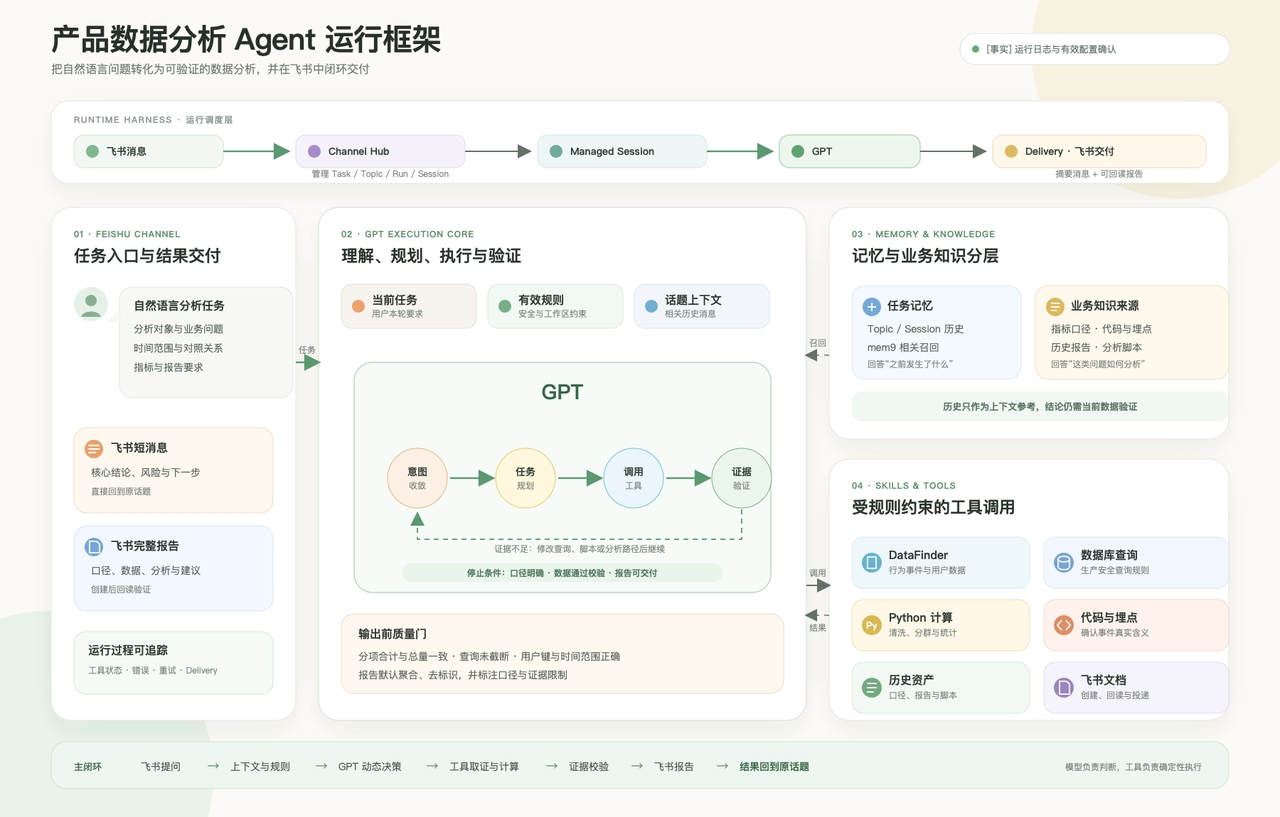Click the green dot beside 有效规则
This screenshot has height=817, width=1280.
(x=505, y=306)
